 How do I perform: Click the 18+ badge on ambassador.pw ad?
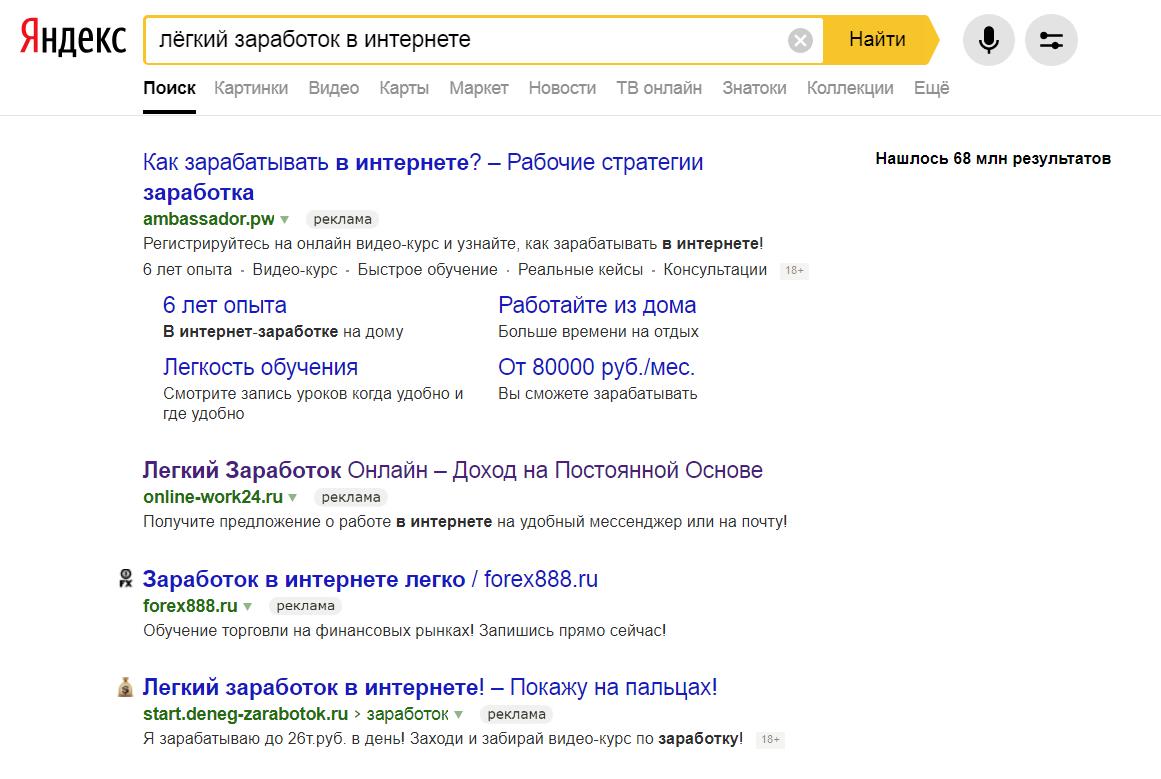794,270
